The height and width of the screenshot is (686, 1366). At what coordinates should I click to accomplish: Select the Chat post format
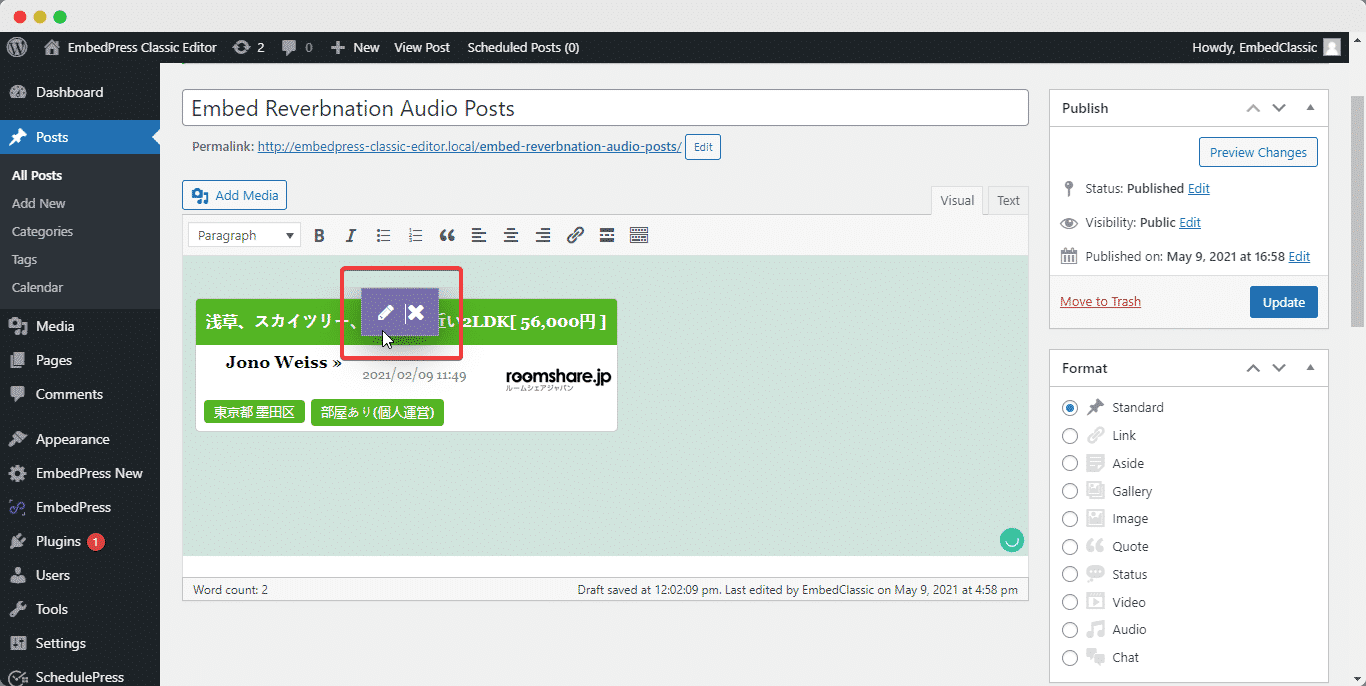click(1070, 658)
